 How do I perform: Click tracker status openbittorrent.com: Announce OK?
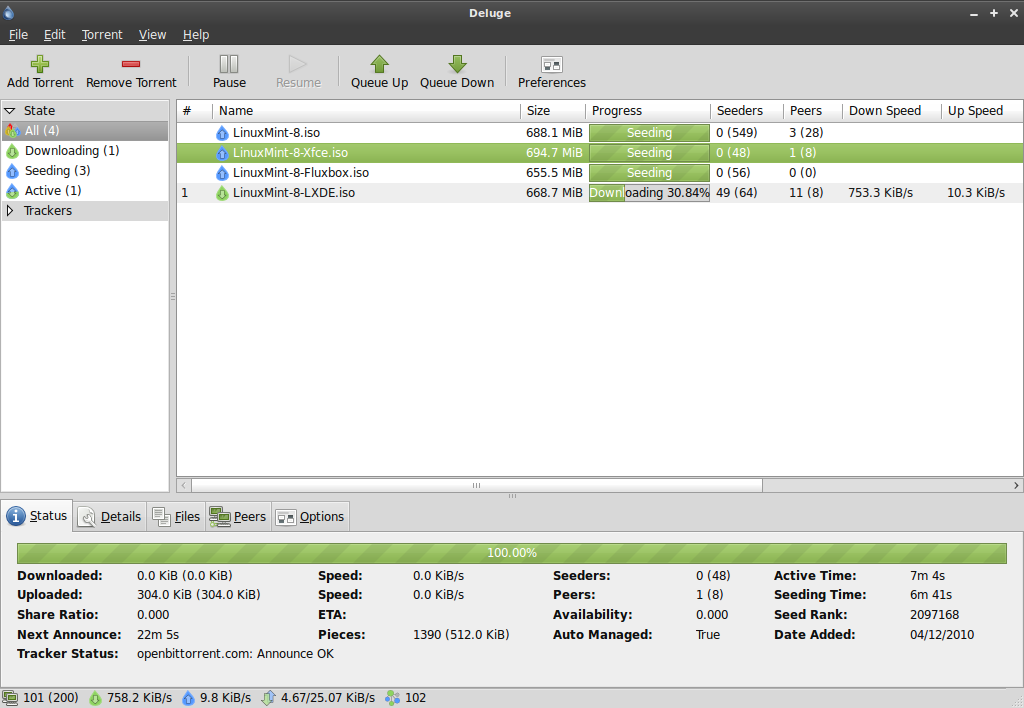[235, 654]
